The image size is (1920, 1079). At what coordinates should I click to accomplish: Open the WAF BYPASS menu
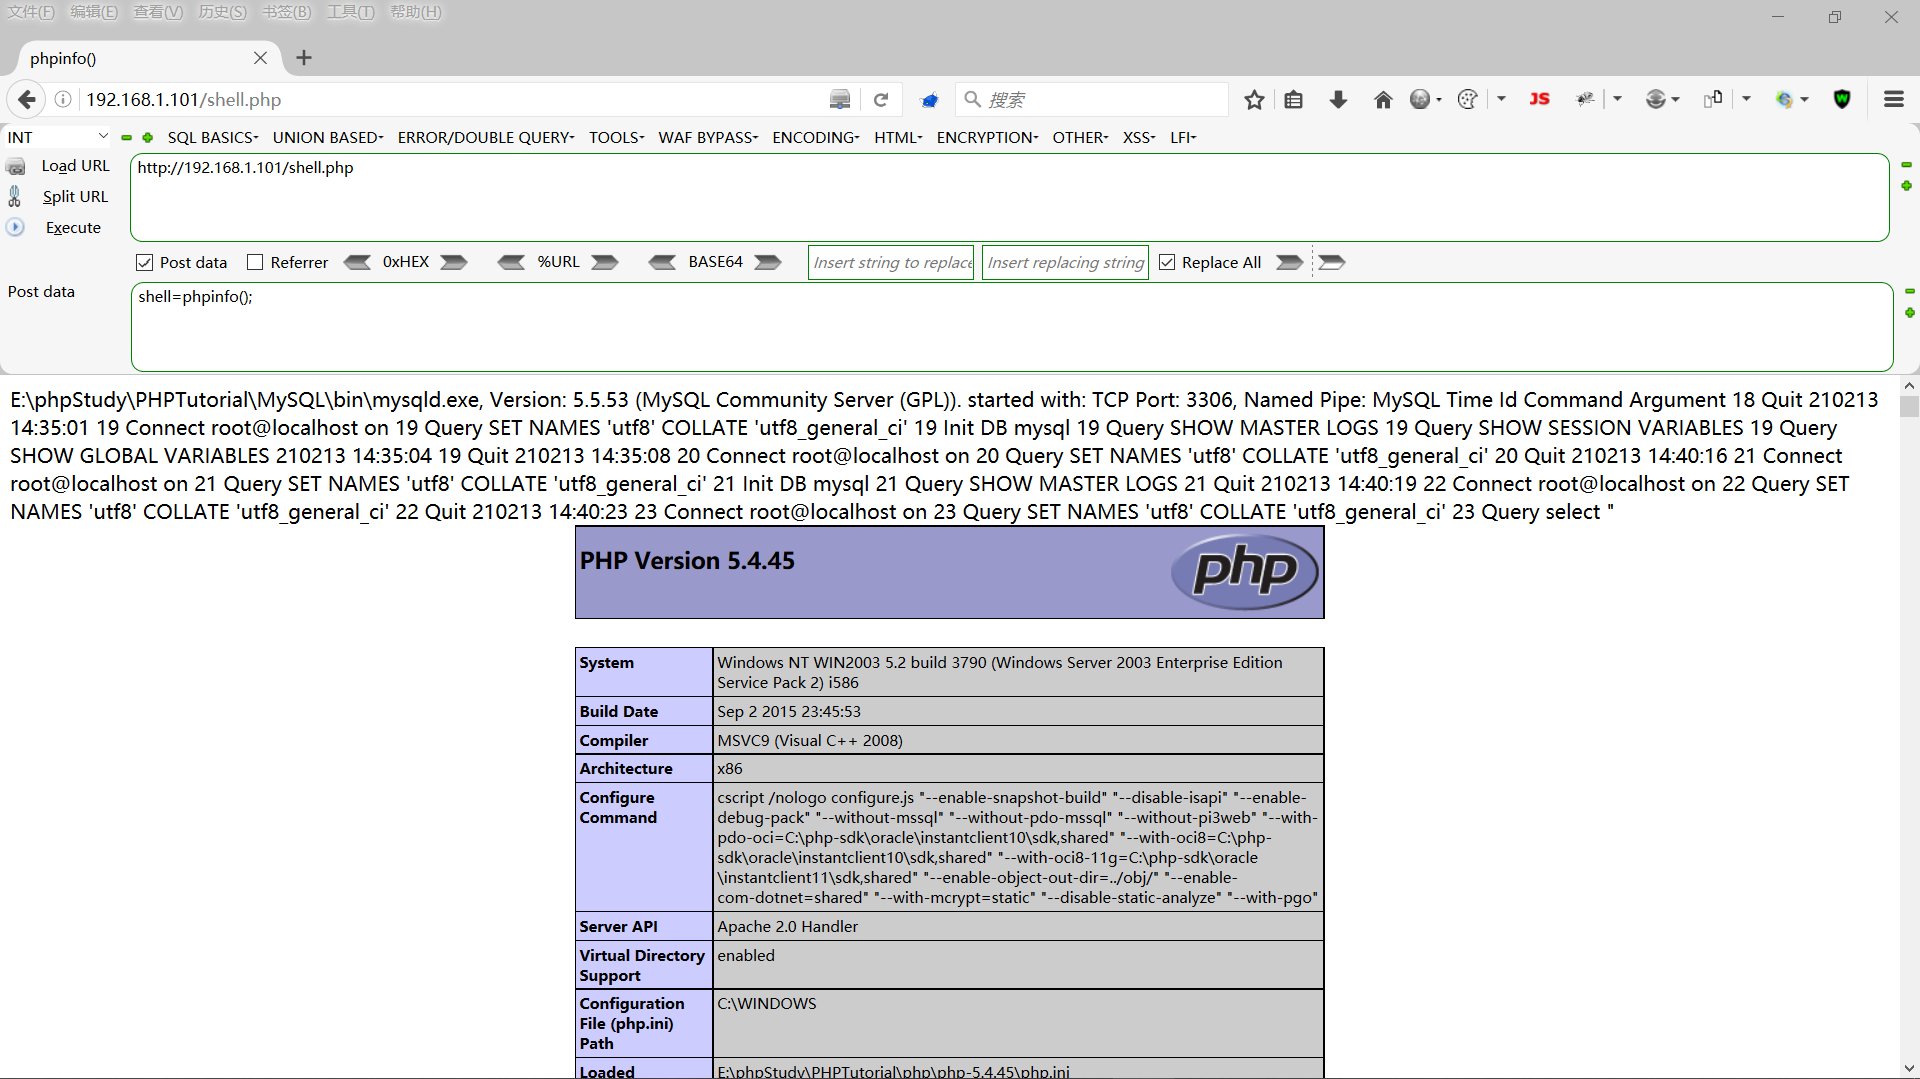coord(706,137)
